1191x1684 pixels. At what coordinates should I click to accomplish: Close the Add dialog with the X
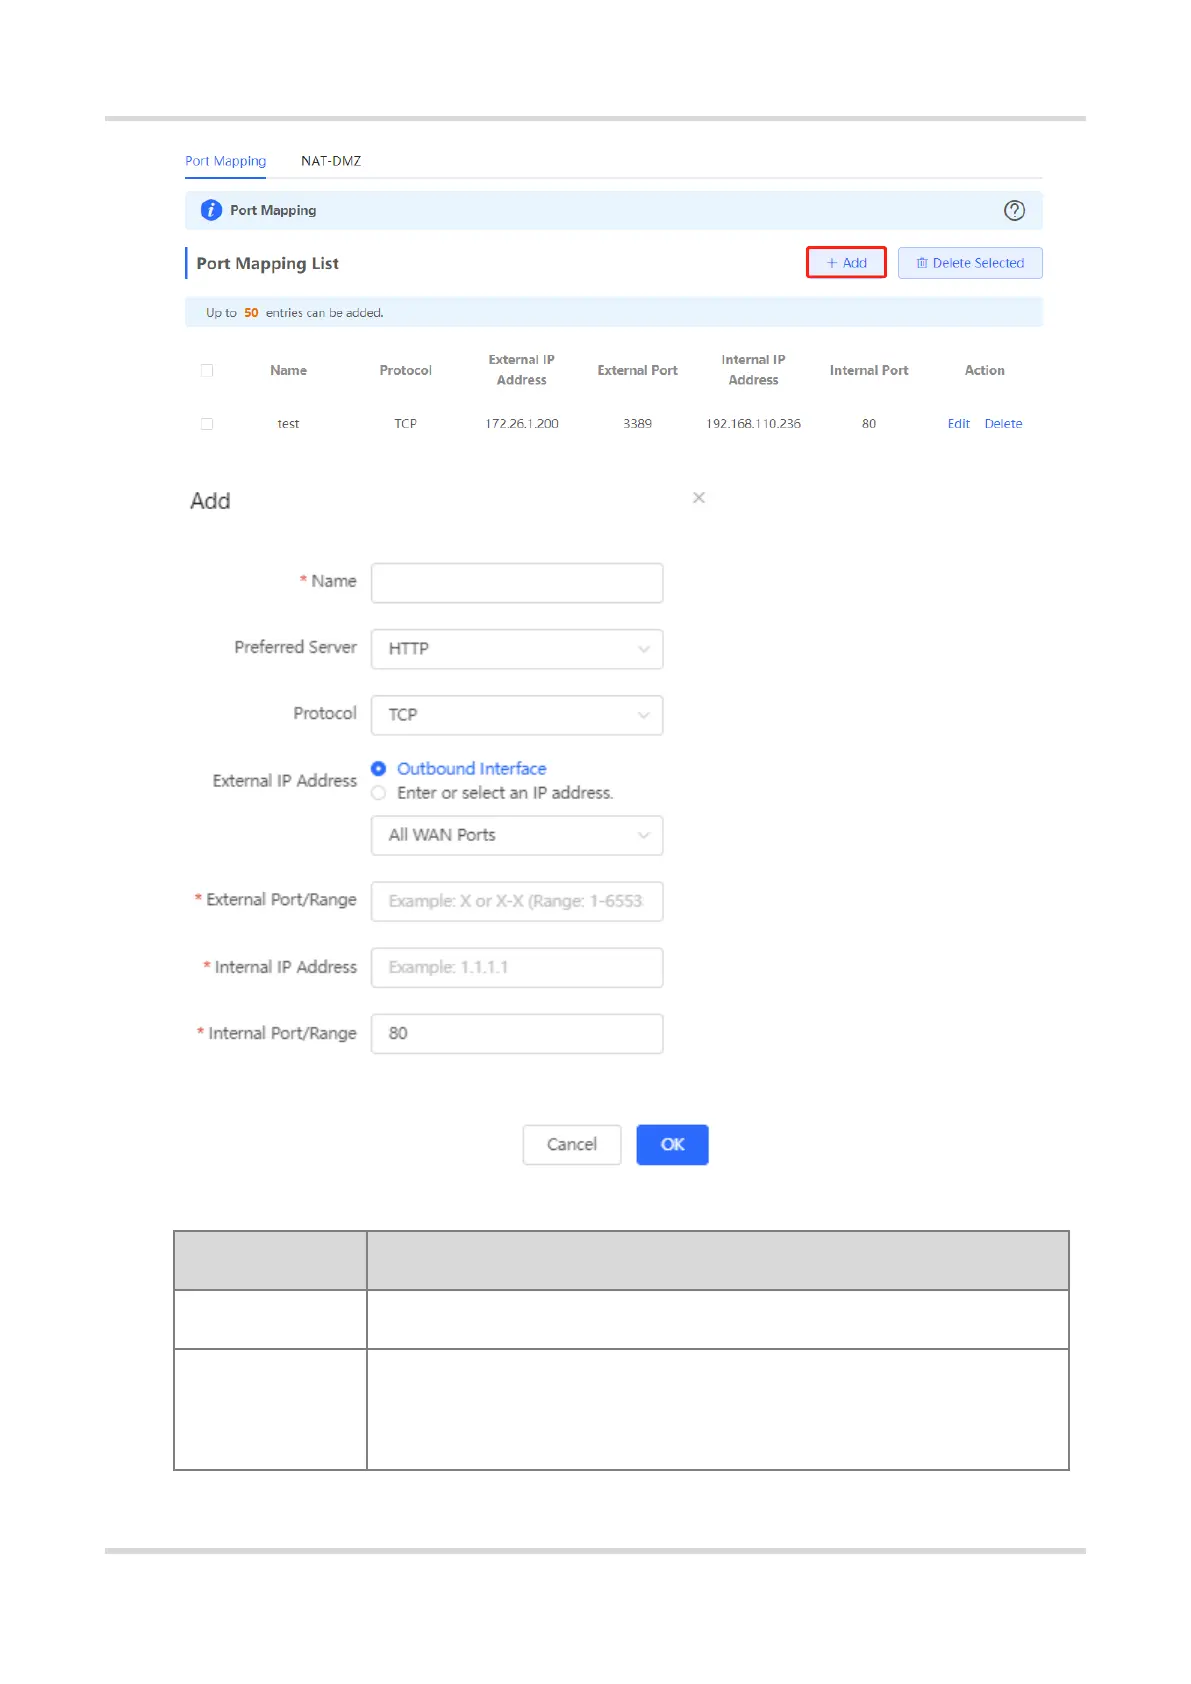tap(699, 498)
